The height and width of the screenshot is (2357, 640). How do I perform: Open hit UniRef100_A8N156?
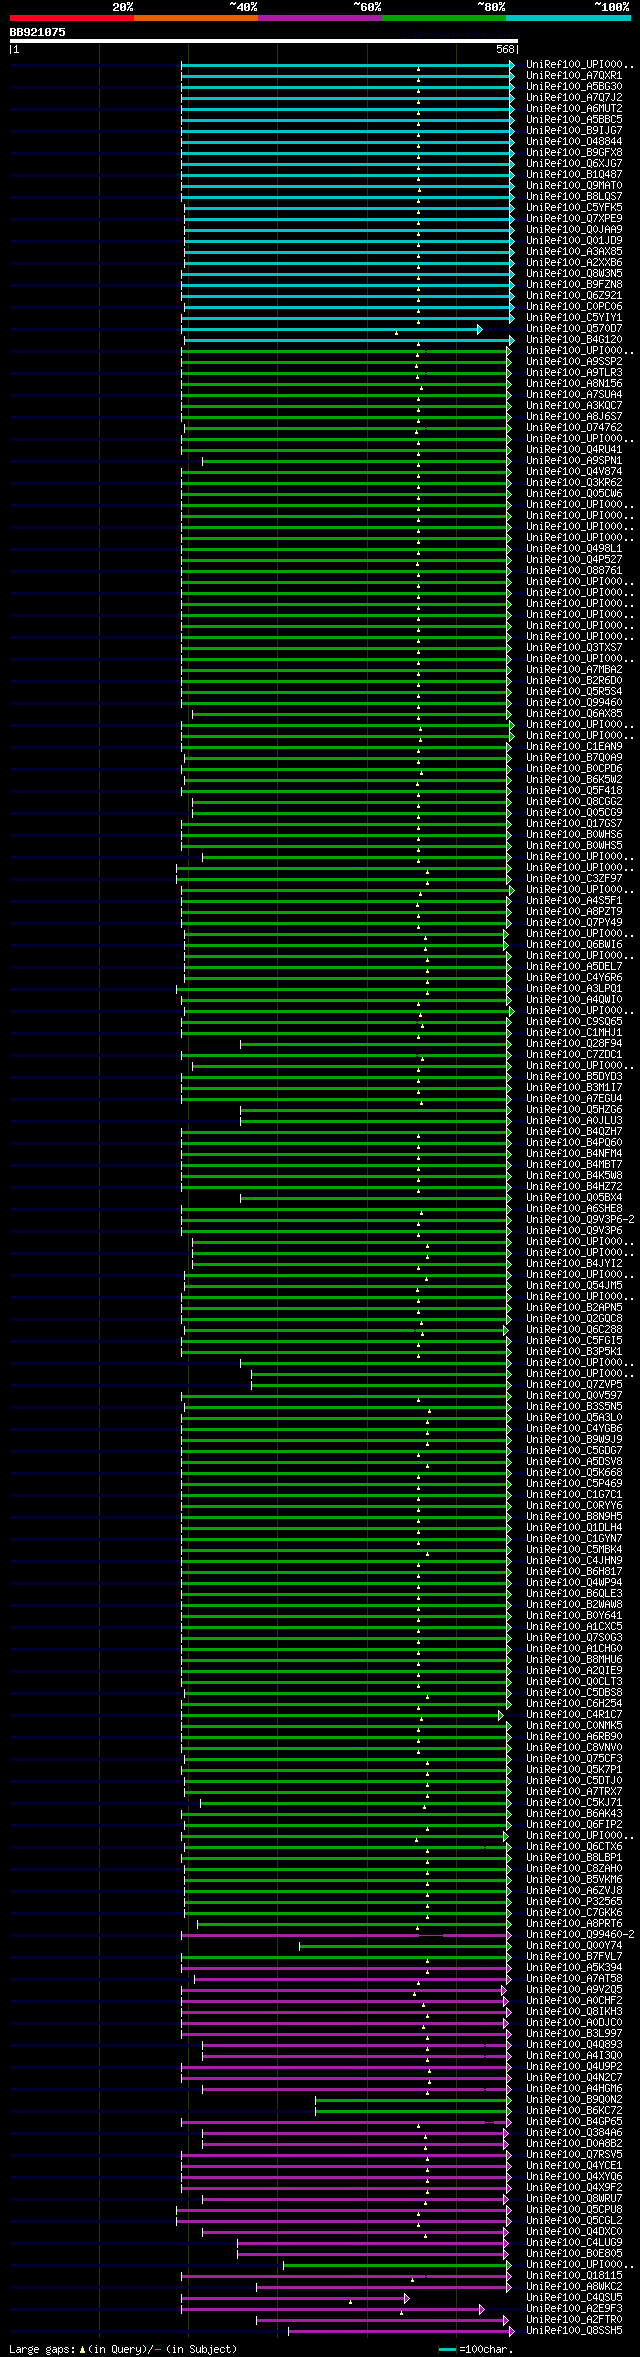click(574, 383)
